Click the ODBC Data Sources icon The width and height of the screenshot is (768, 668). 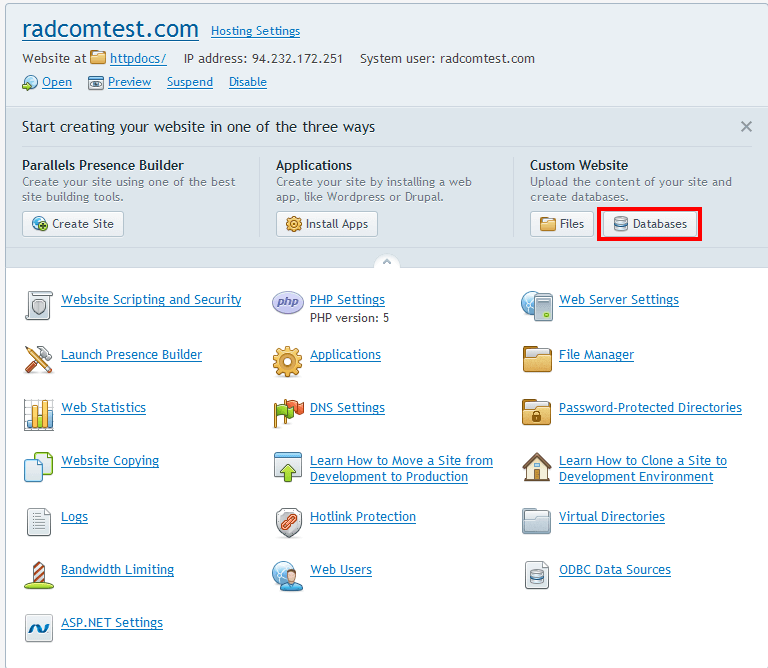tap(537, 575)
